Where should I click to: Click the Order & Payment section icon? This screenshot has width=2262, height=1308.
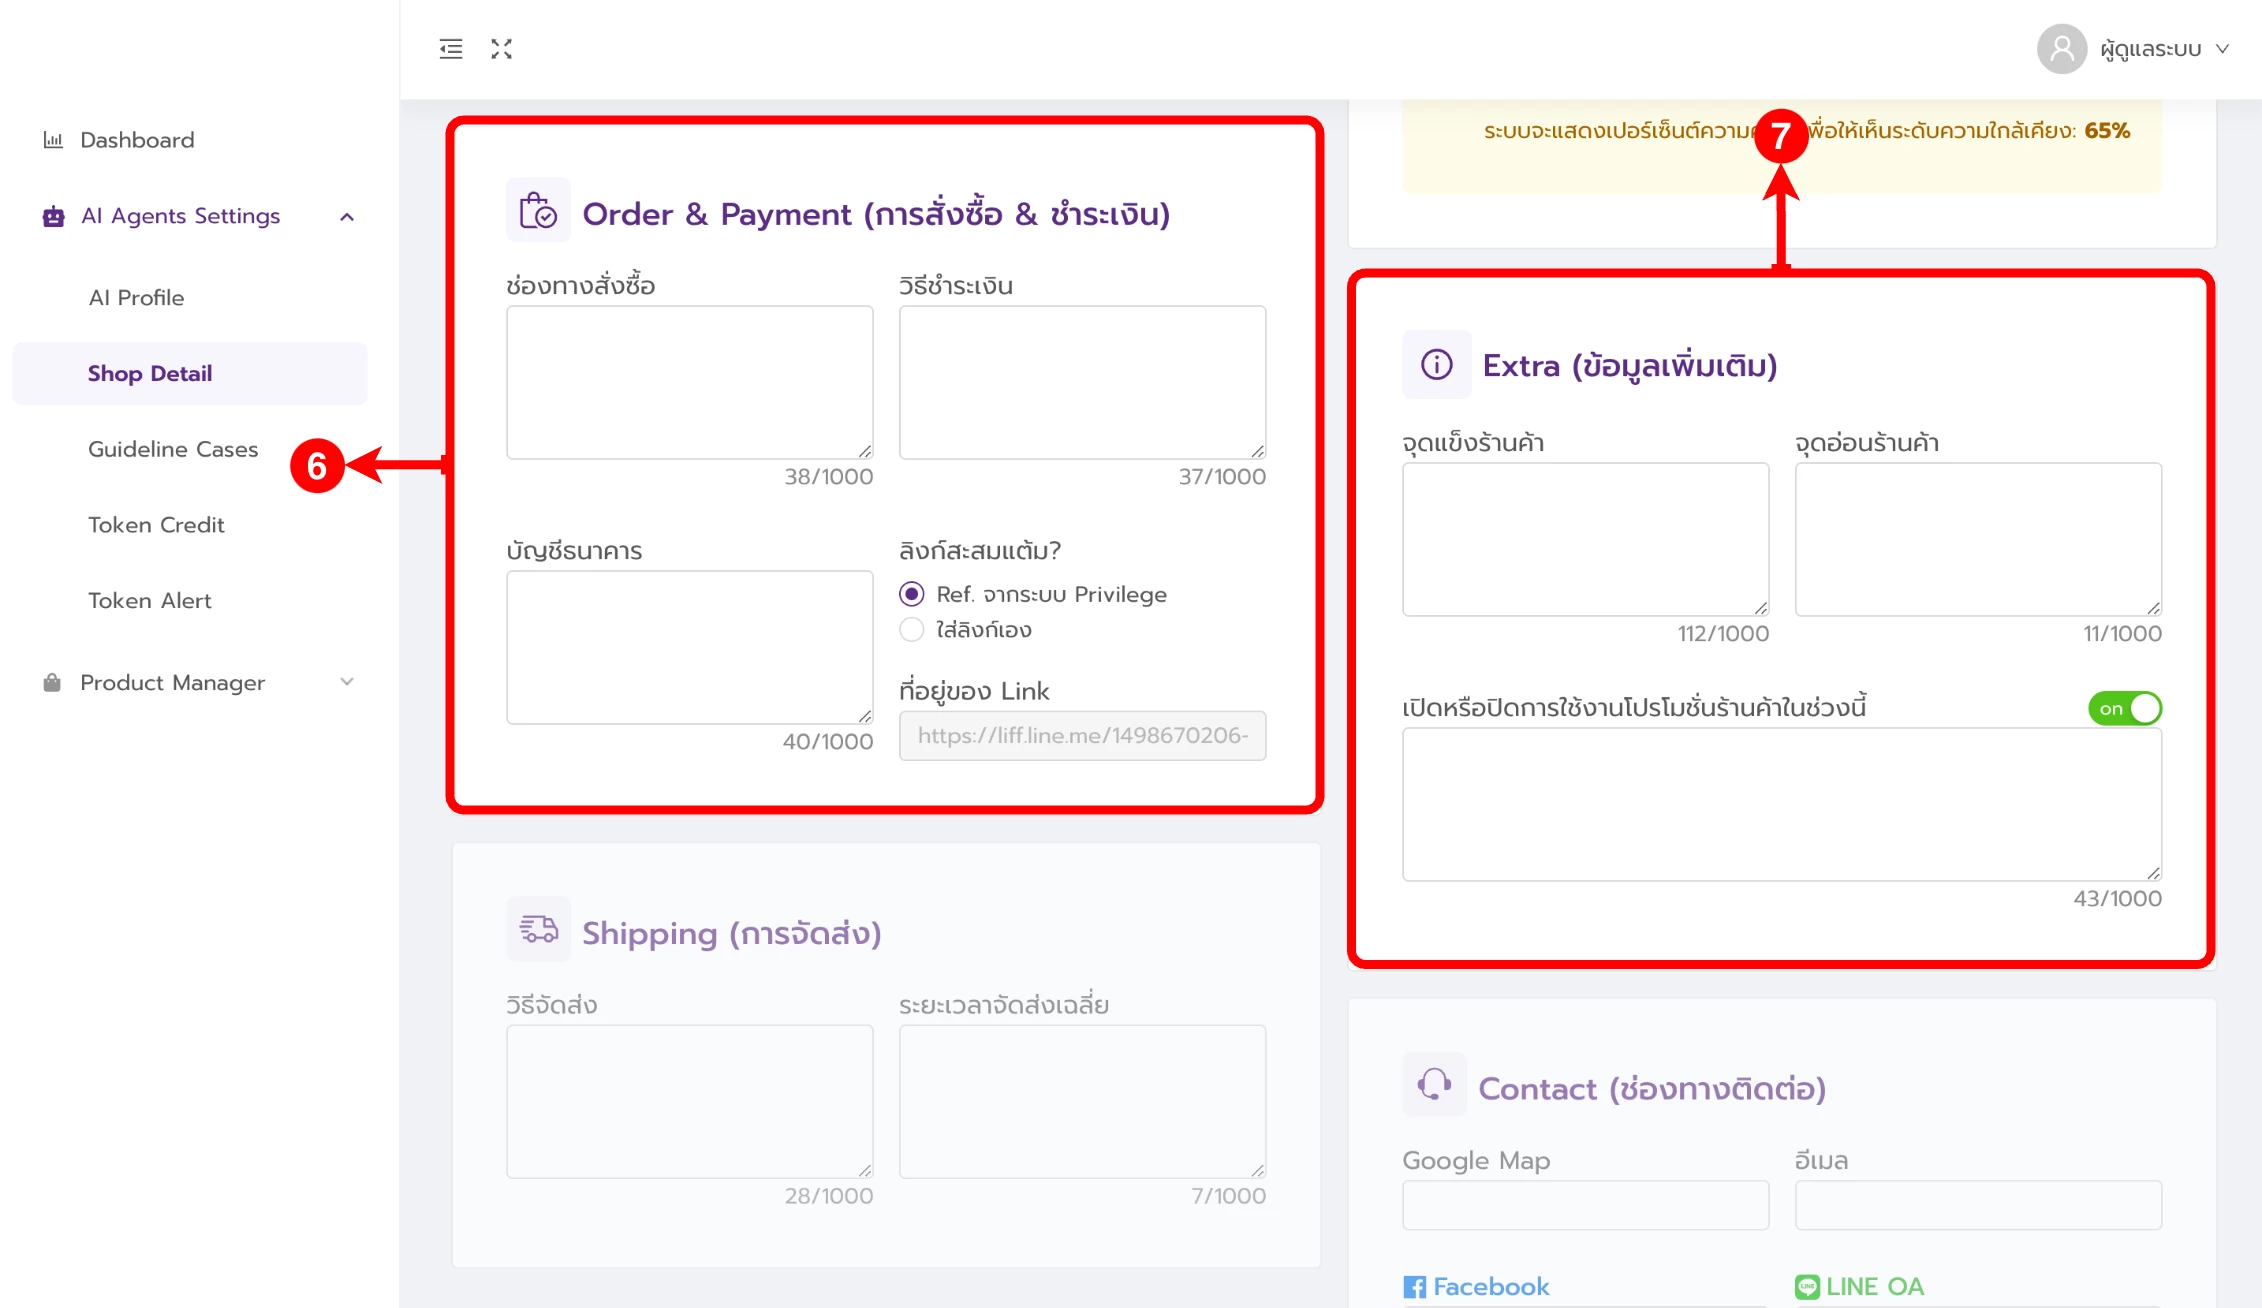point(538,211)
